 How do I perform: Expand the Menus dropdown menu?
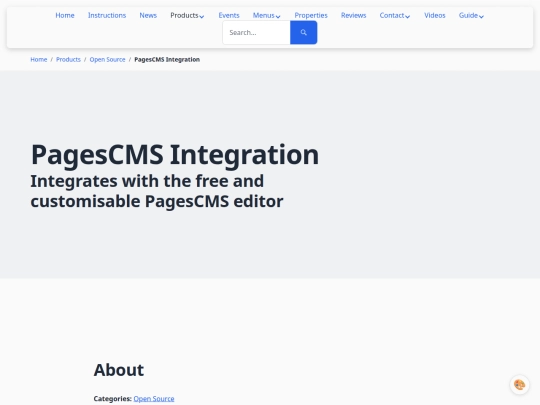point(266,15)
